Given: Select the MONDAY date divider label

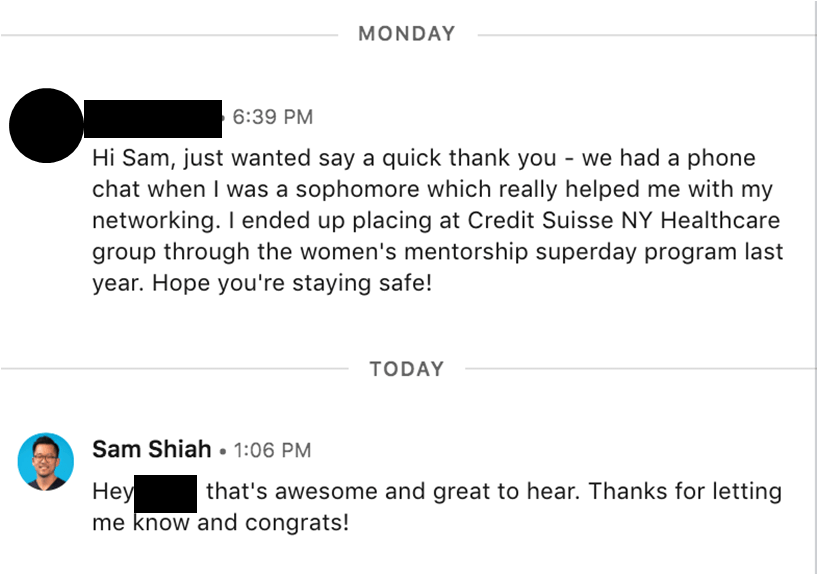Looking at the screenshot, I should click(x=407, y=34).
